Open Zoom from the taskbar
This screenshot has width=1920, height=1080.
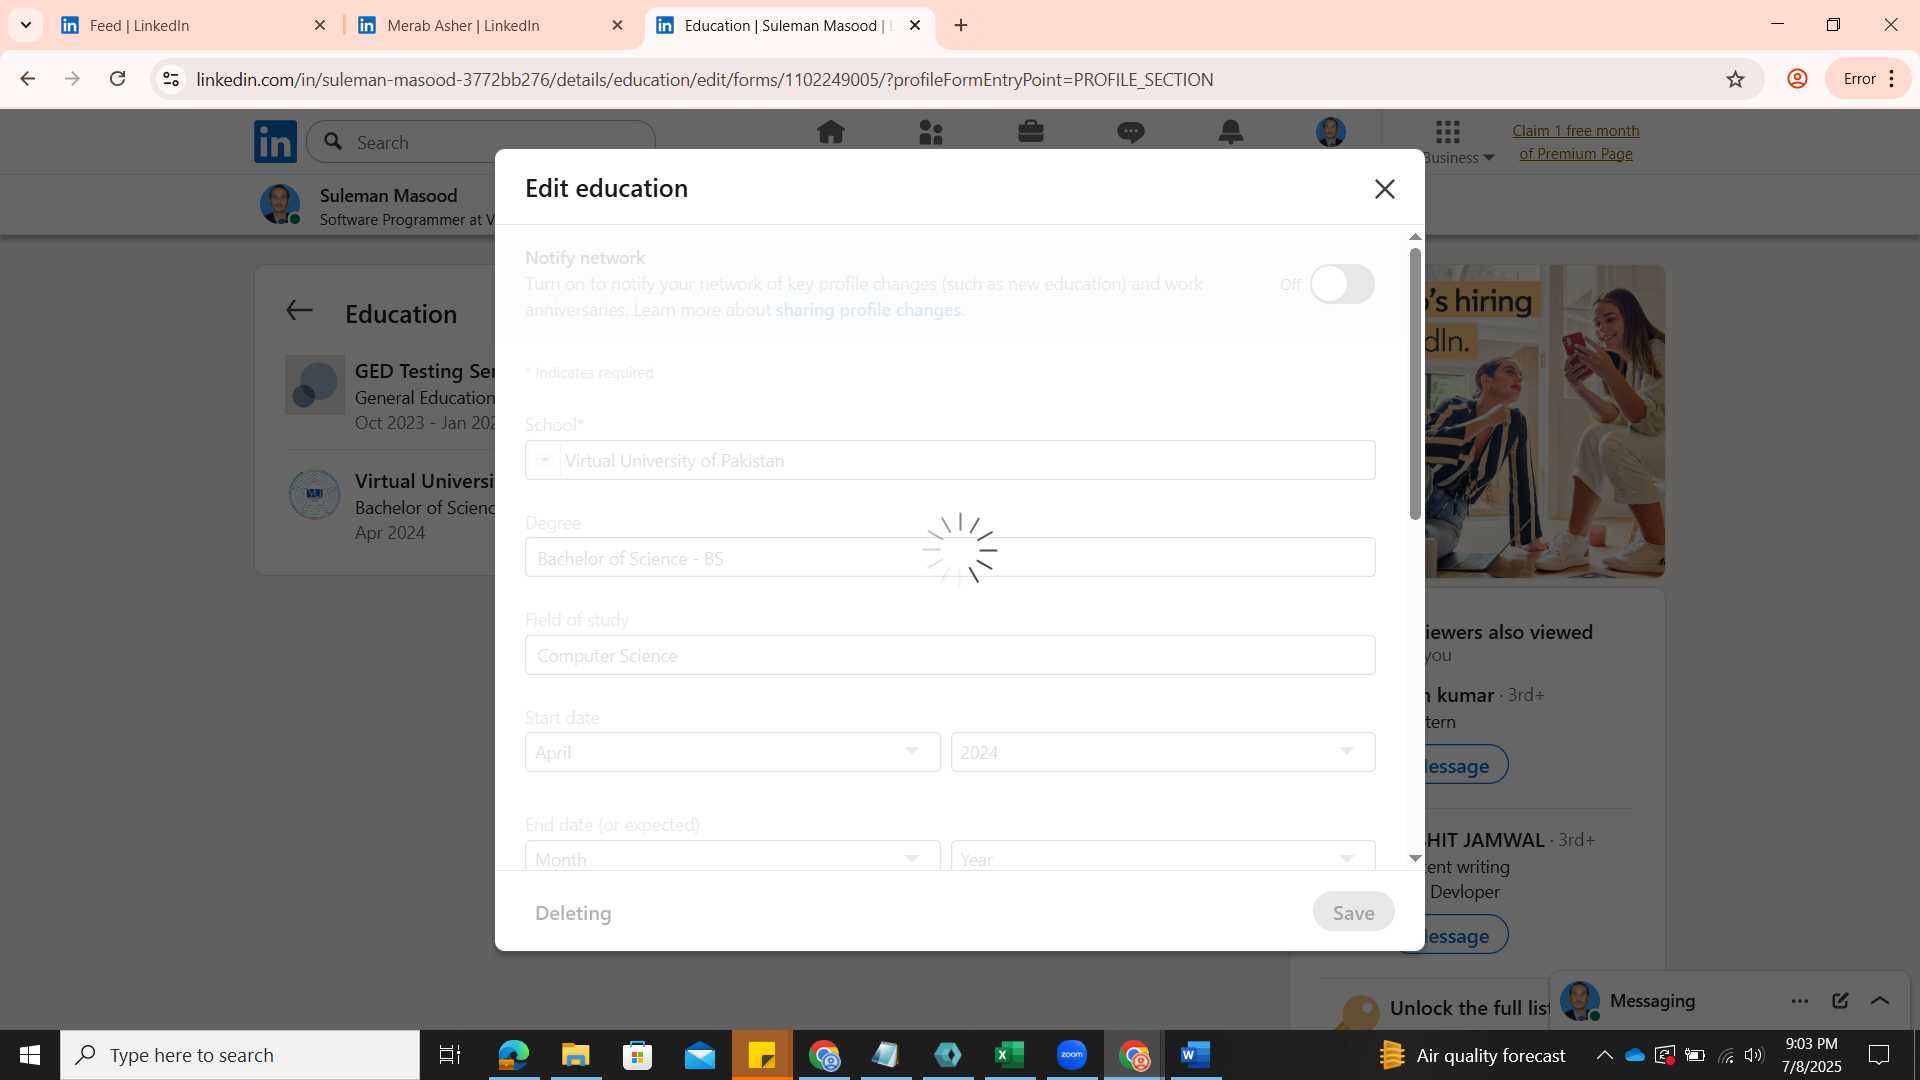point(1072,1055)
